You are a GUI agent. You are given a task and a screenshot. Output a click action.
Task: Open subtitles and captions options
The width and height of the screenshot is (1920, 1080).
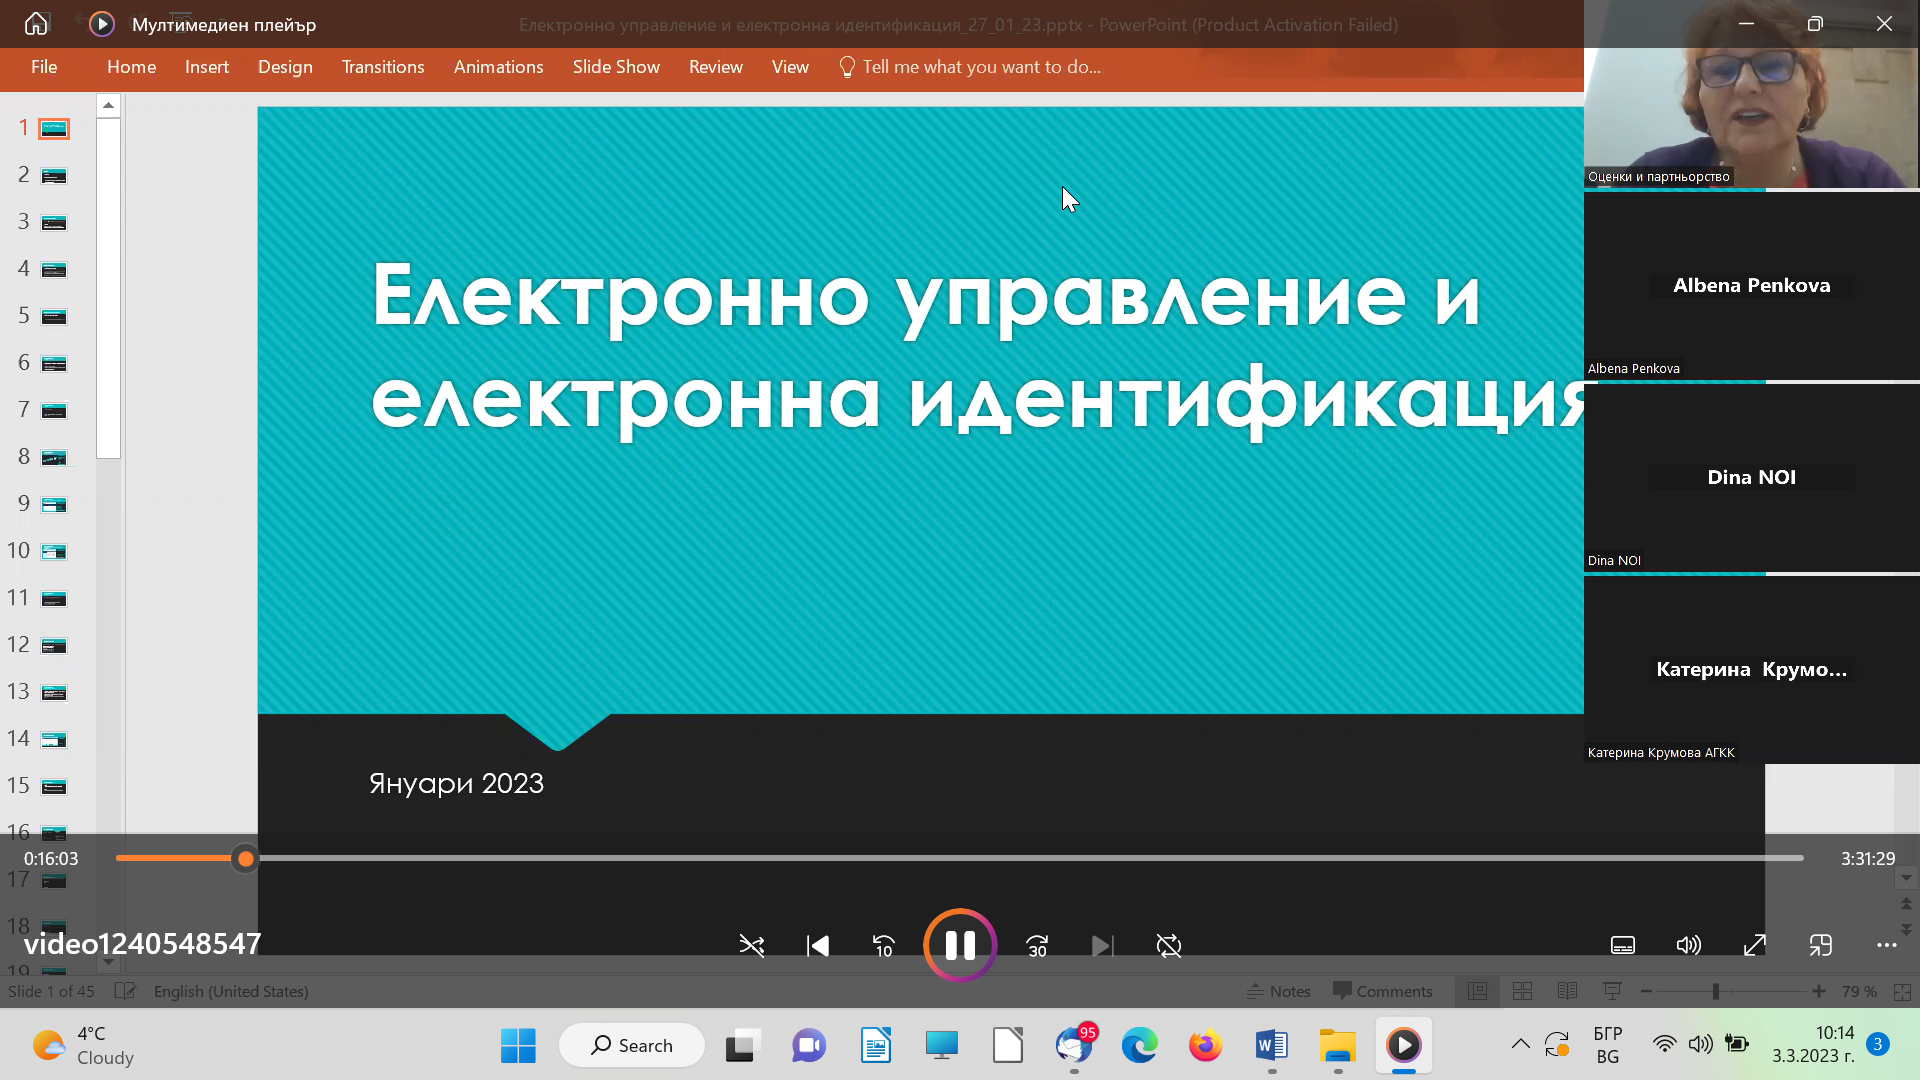[1623, 946]
